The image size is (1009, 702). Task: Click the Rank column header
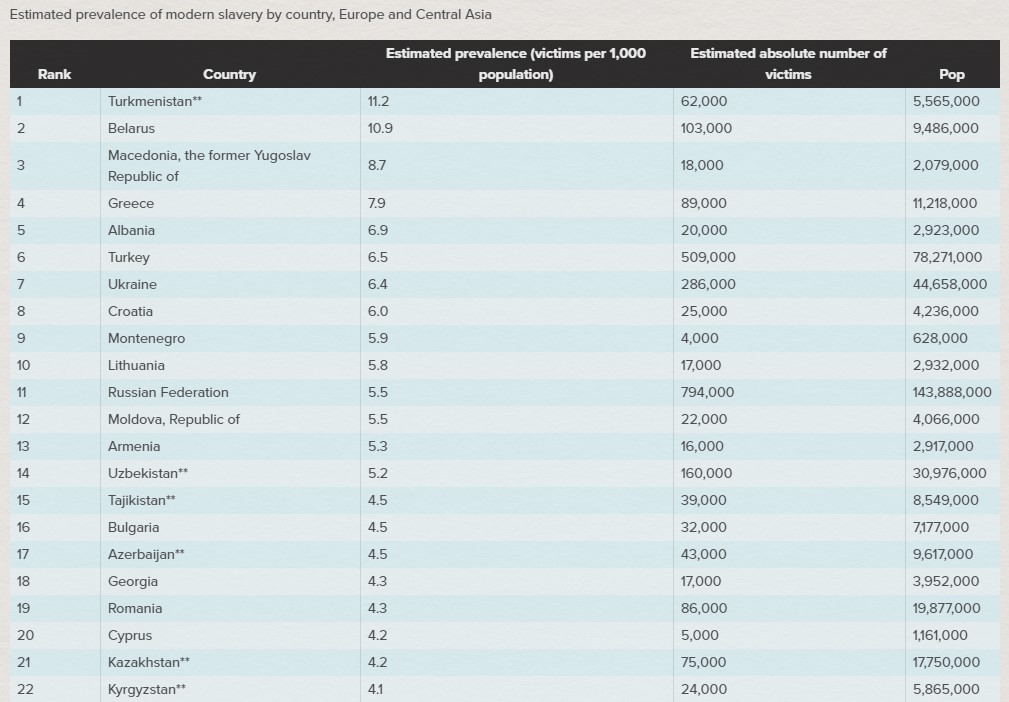click(54, 74)
